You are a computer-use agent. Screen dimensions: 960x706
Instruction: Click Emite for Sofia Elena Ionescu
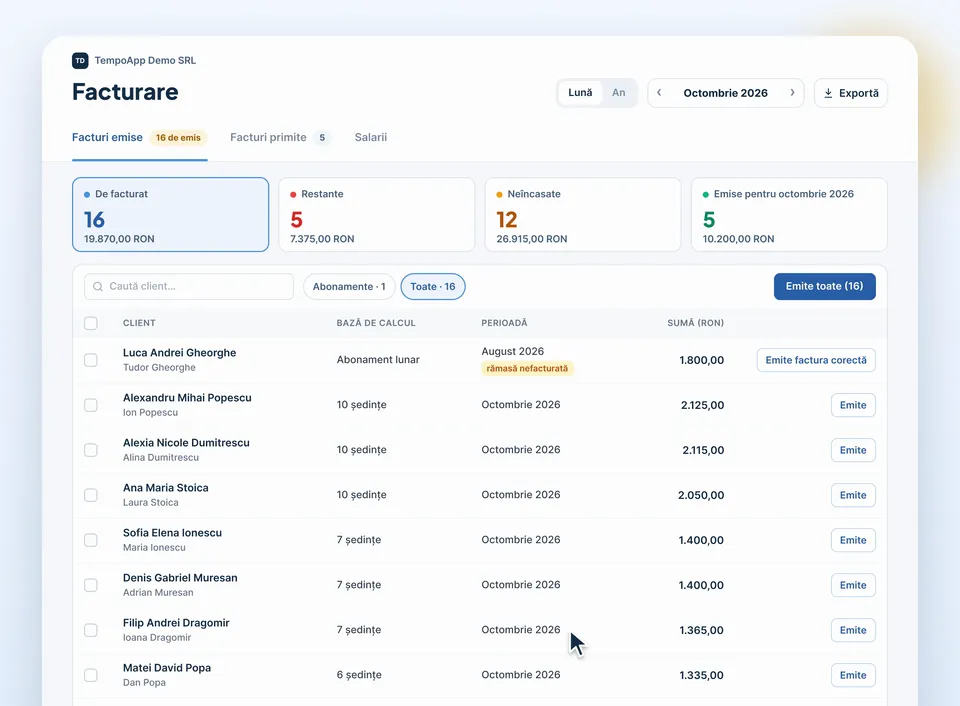point(853,540)
